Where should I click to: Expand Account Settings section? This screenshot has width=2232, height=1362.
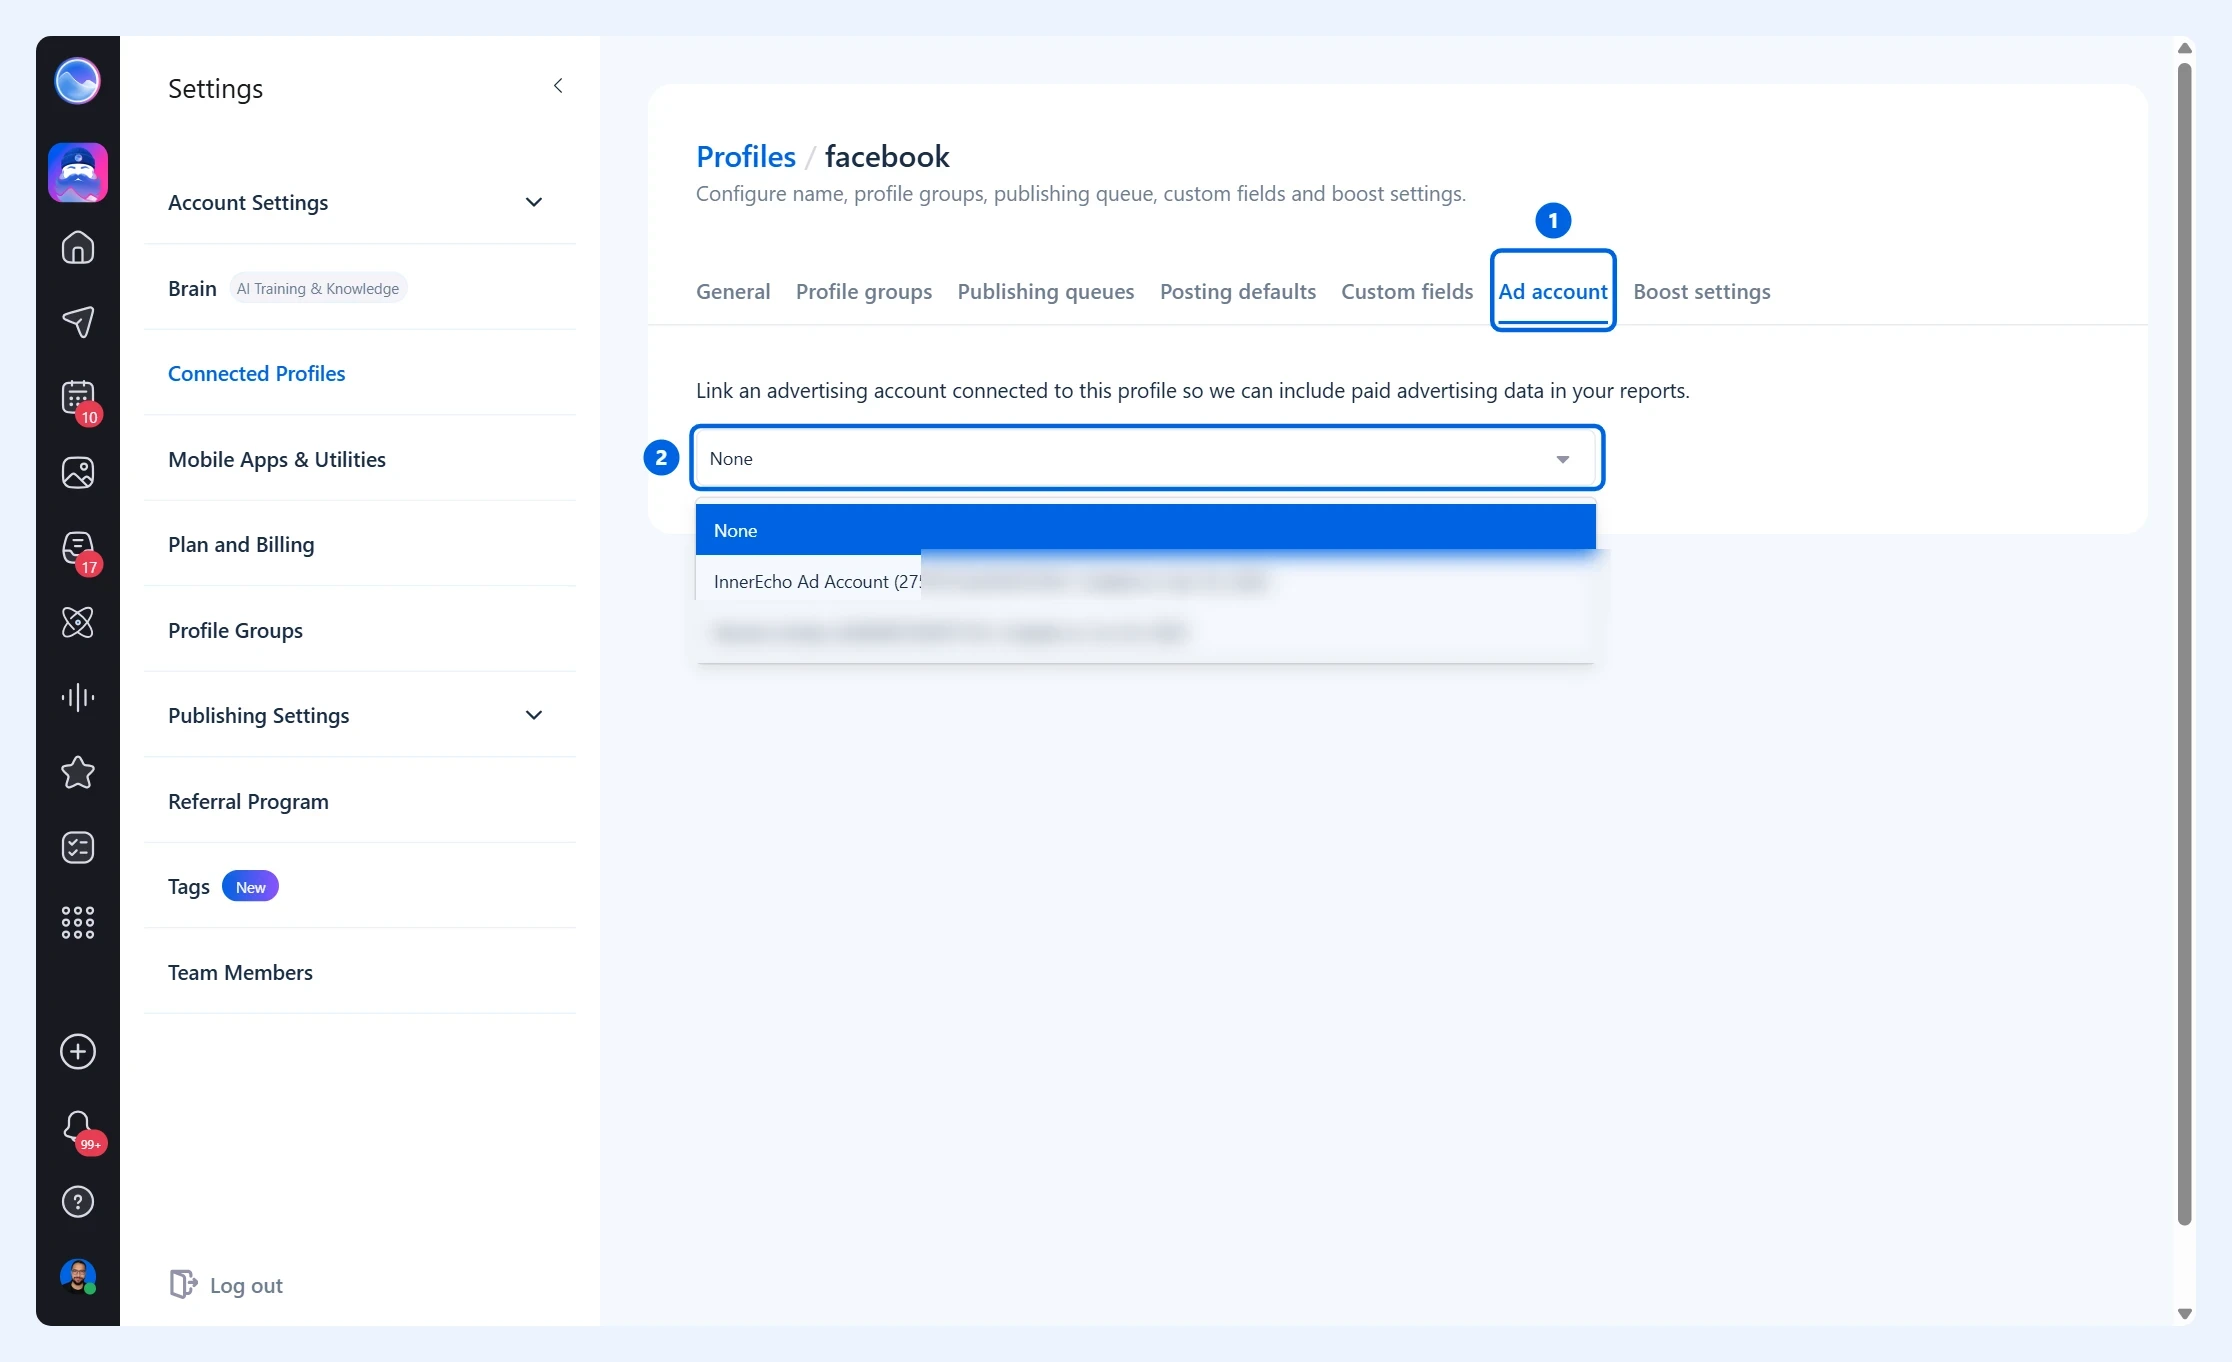[360, 202]
